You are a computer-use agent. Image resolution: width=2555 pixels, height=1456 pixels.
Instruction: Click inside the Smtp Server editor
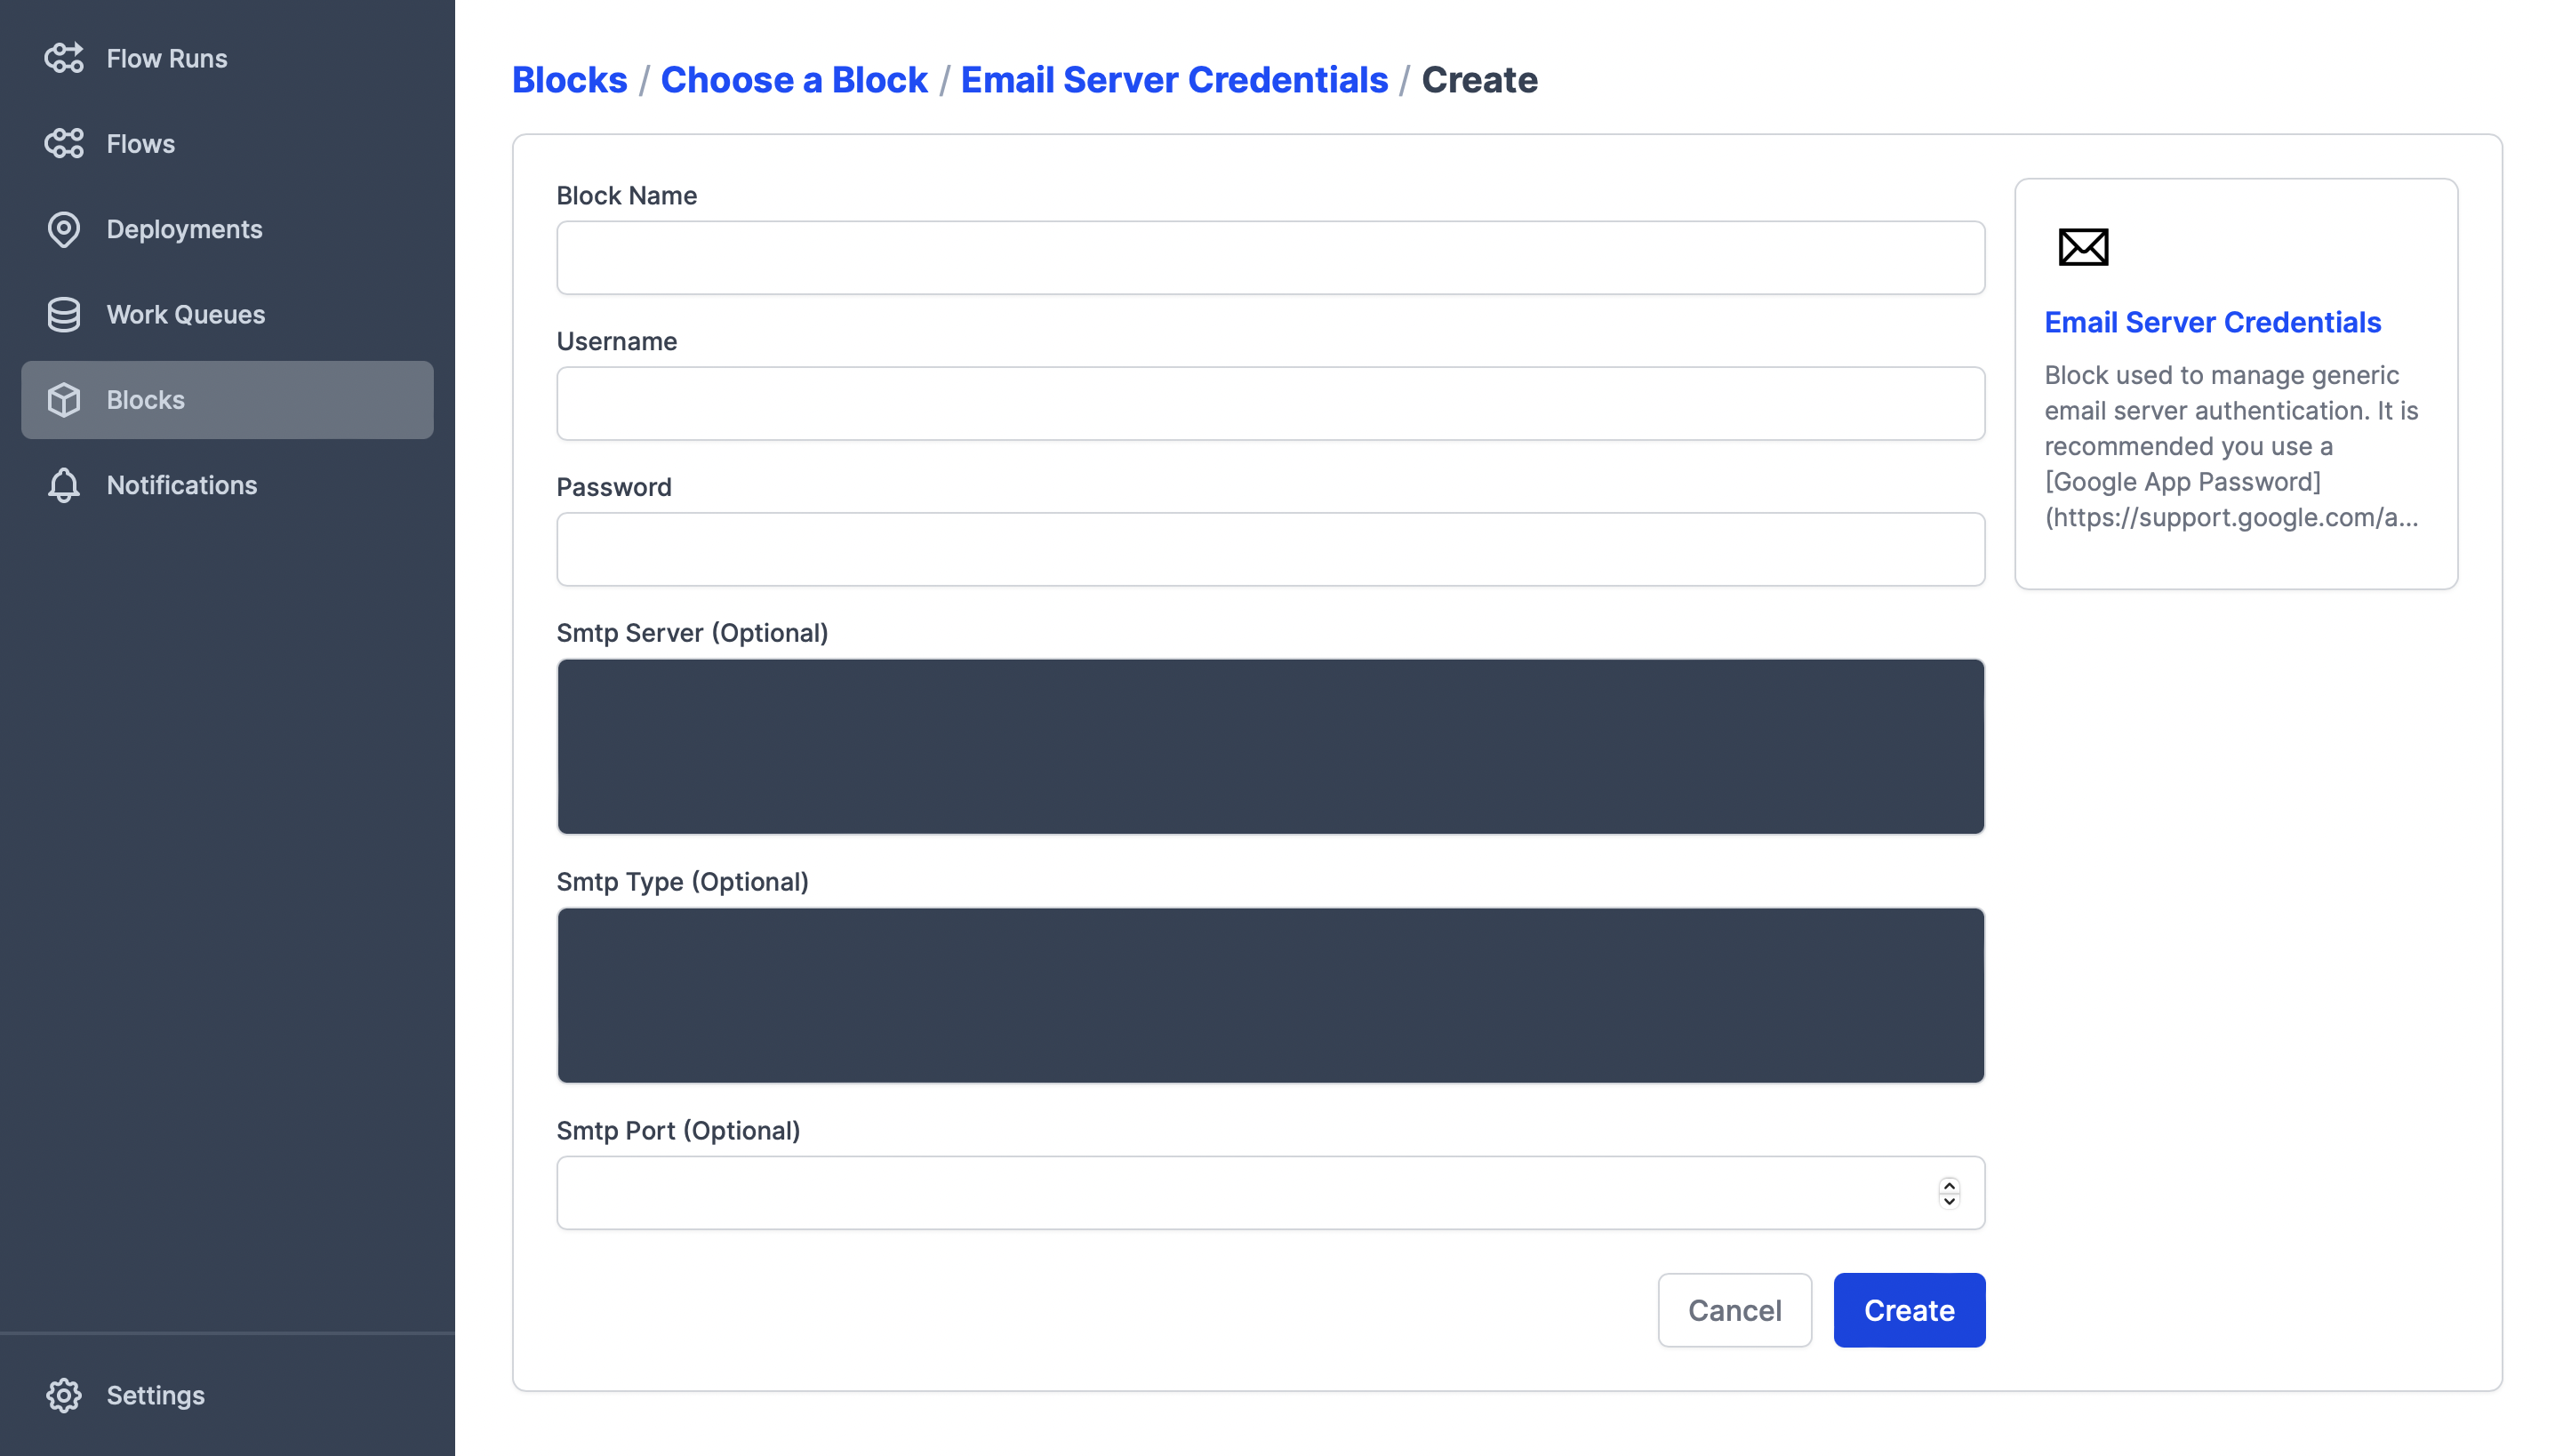coord(1270,746)
